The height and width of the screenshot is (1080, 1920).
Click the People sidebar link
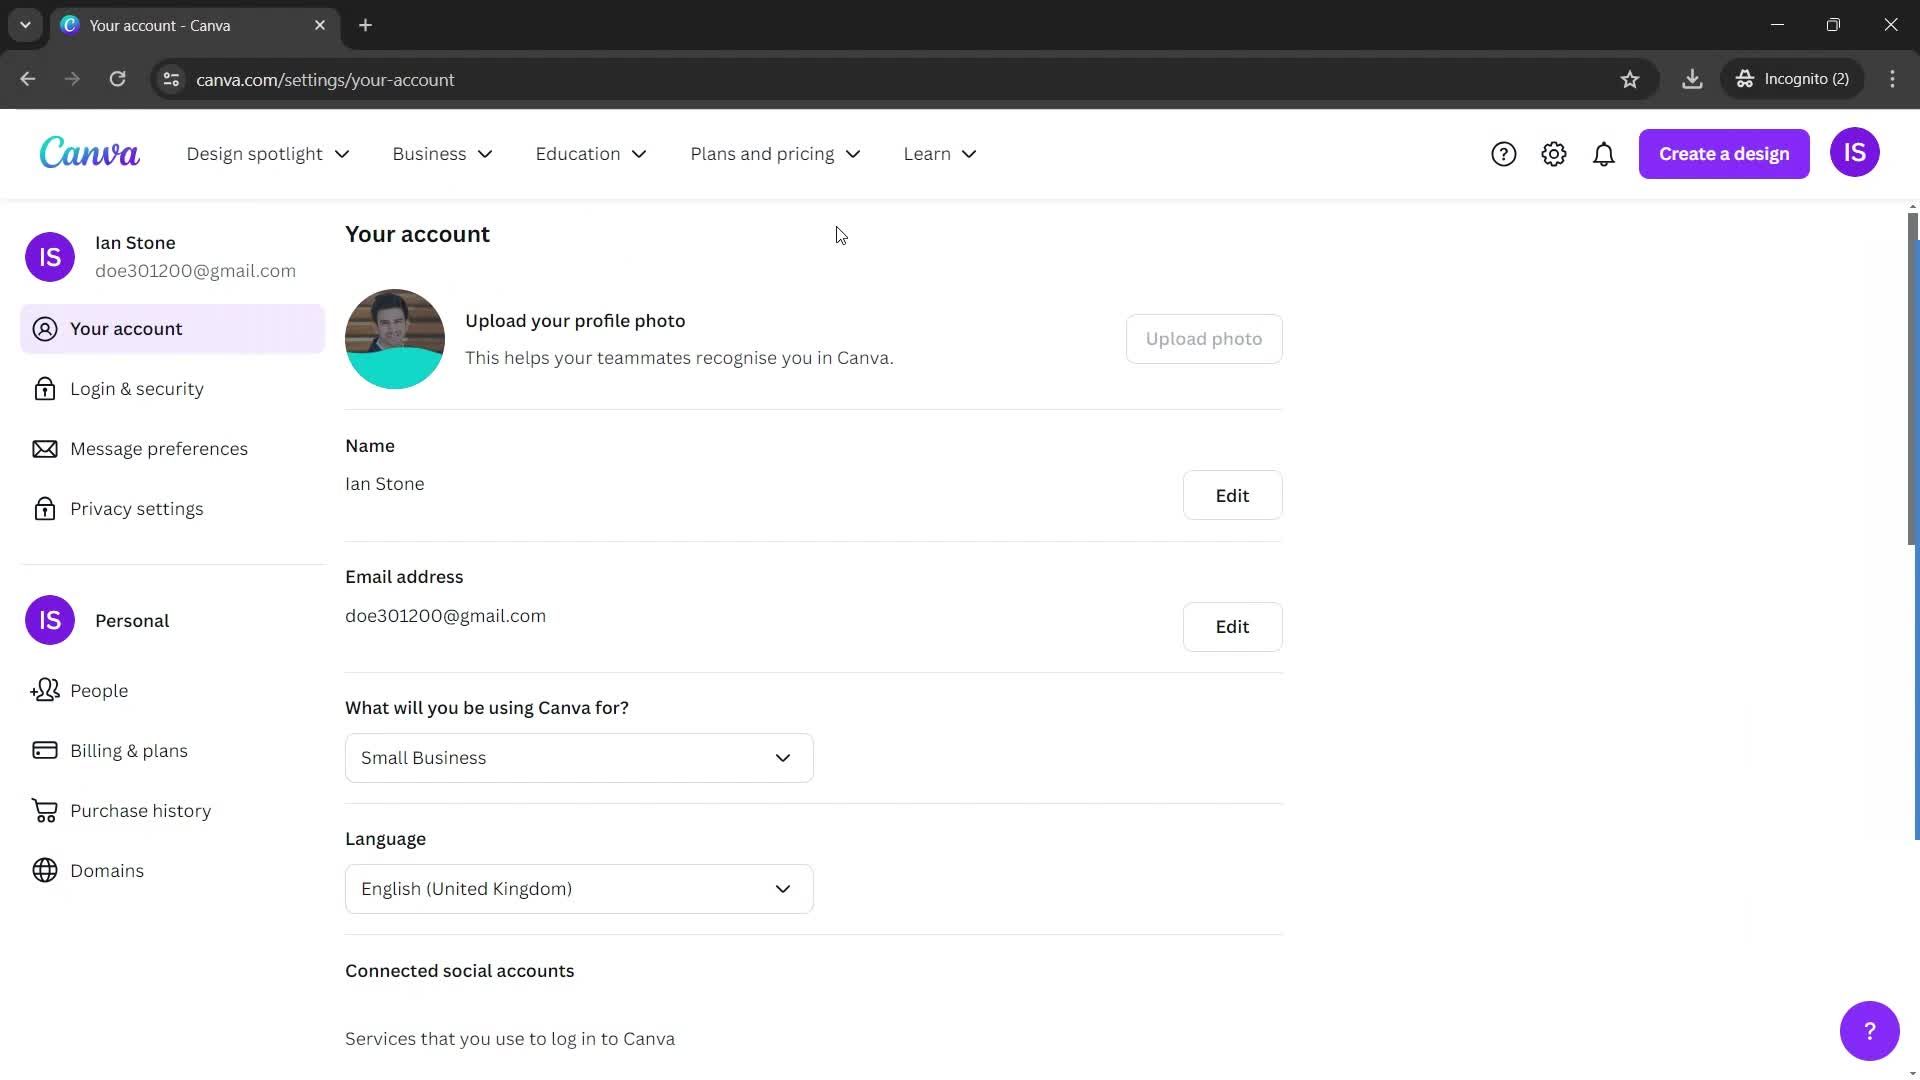[99, 690]
